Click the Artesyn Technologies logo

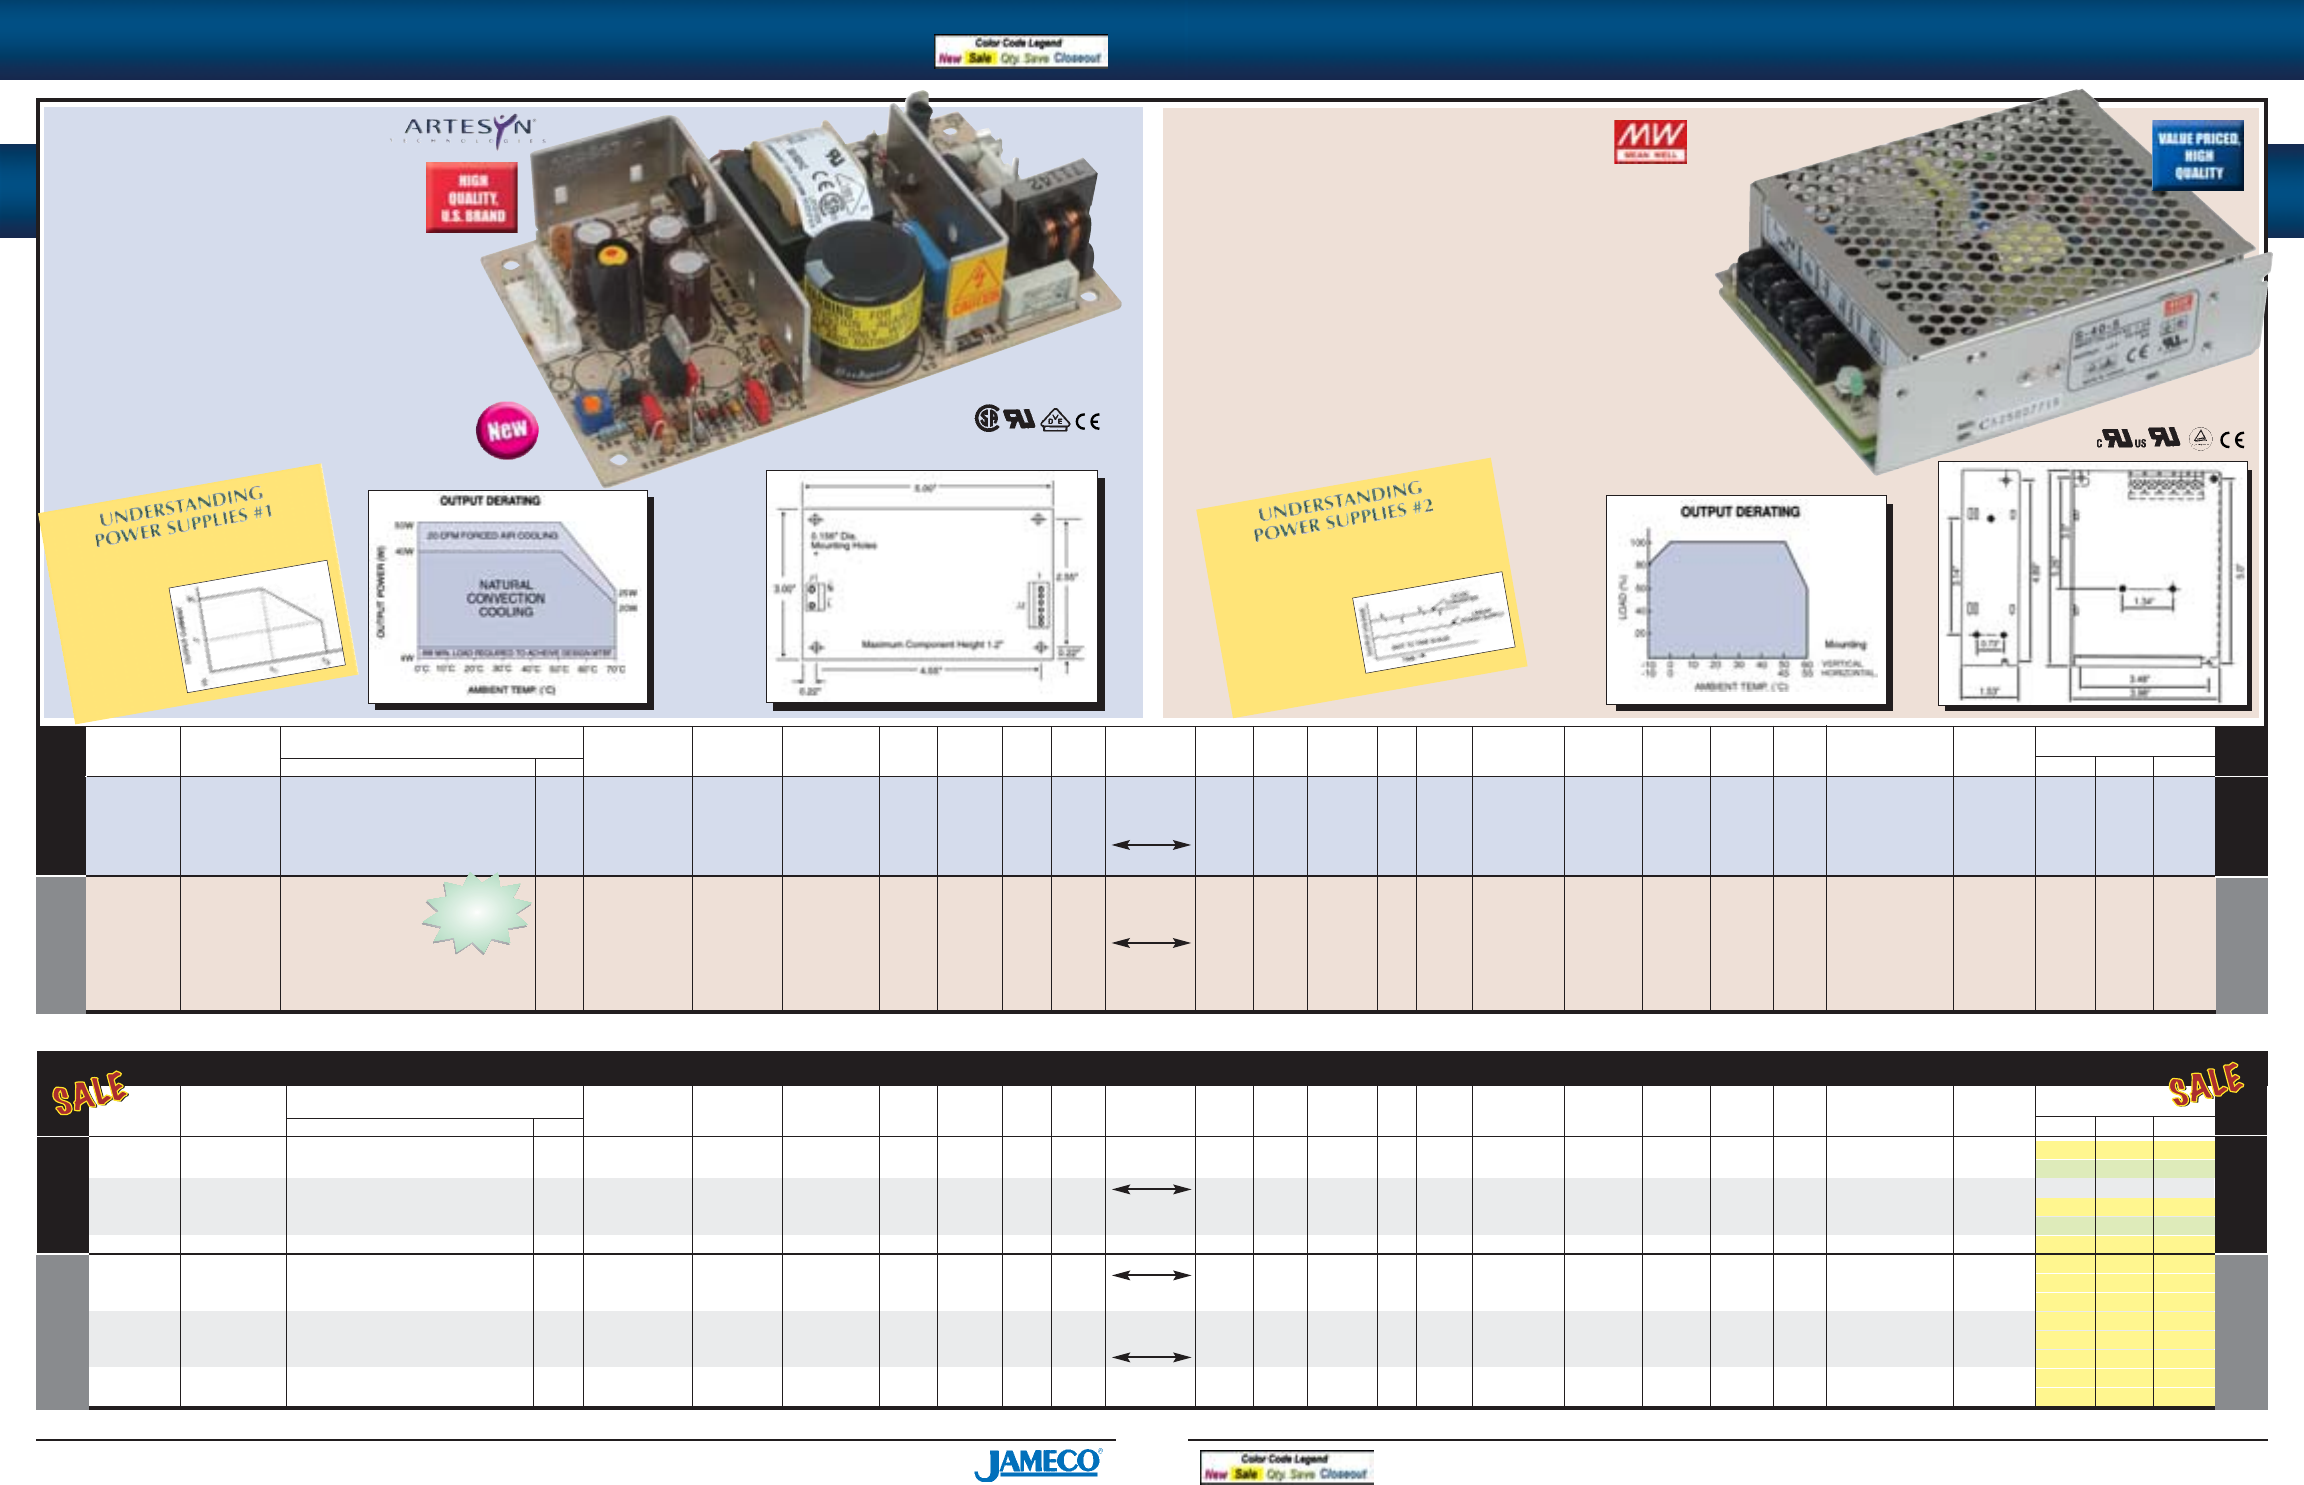(x=469, y=130)
